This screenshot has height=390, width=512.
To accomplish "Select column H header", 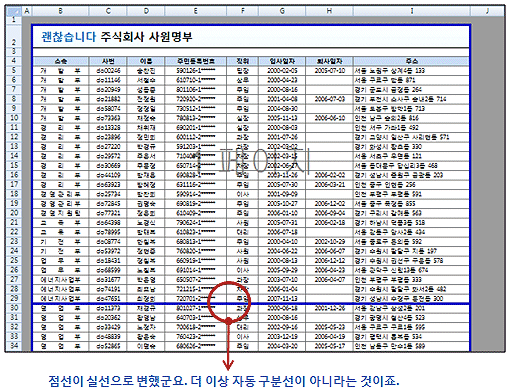I will pos(329,11).
